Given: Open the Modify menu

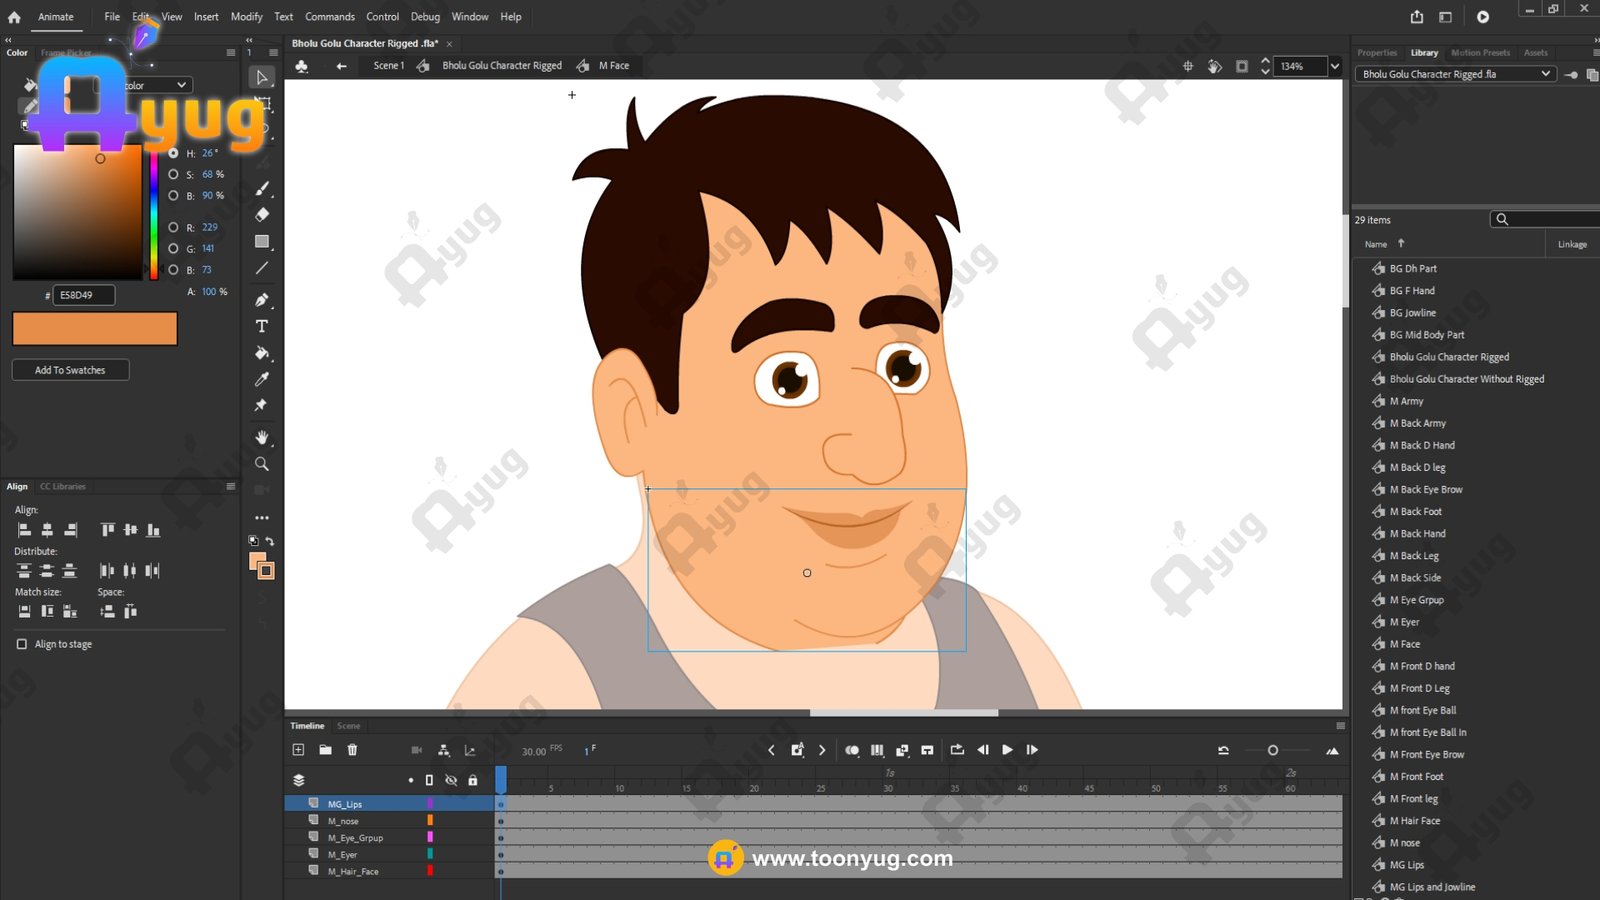Looking at the screenshot, I should [246, 17].
